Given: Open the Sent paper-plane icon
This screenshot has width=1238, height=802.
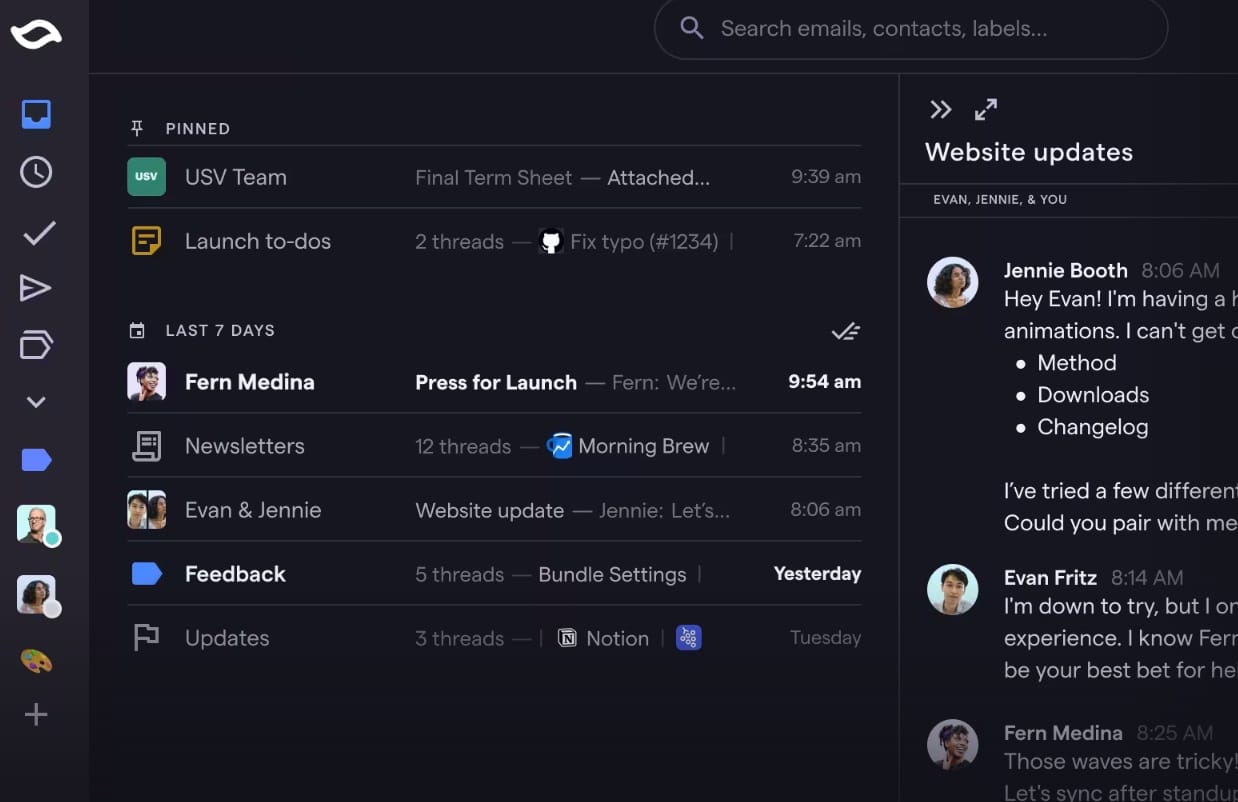Looking at the screenshot, I should click(35, 289).
